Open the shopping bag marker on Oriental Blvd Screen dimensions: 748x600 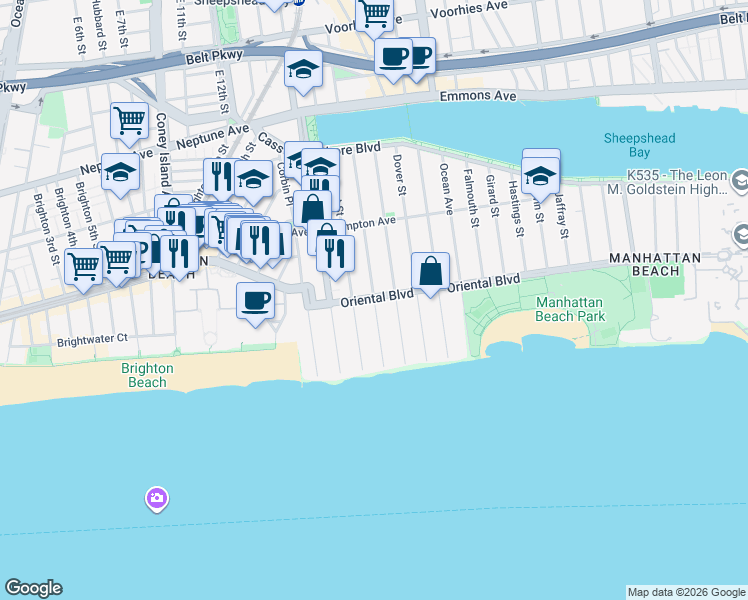pyautogui.click(x=430, y=272)
